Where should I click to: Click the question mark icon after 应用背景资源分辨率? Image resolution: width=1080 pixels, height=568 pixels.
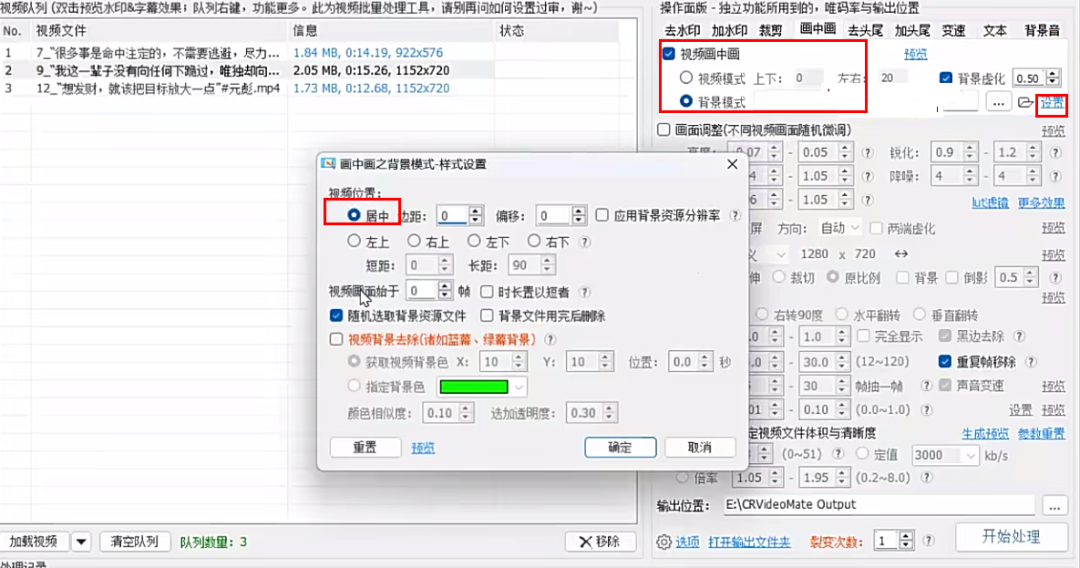(735, 215)
